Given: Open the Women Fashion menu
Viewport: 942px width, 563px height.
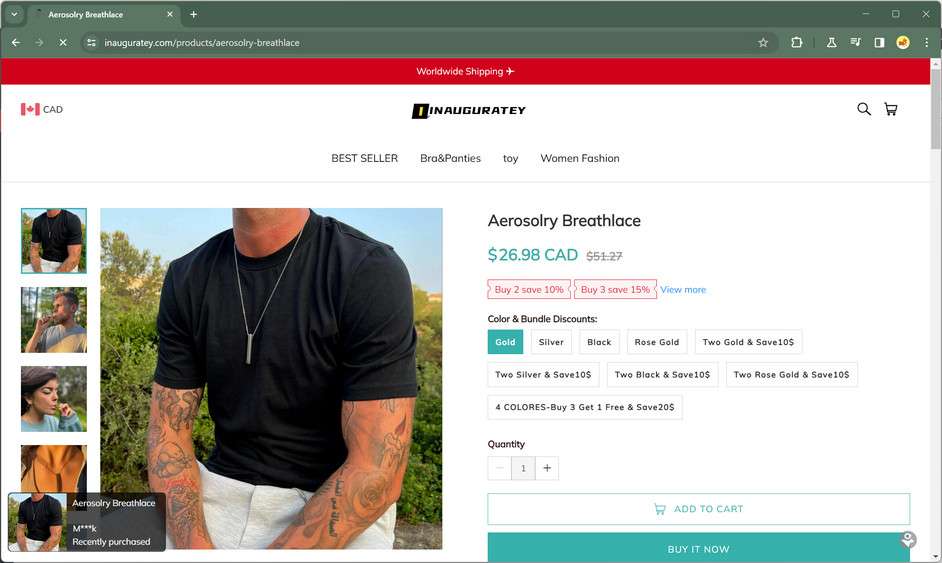Looking at the screenshot, I should click(x=580, y=158).
